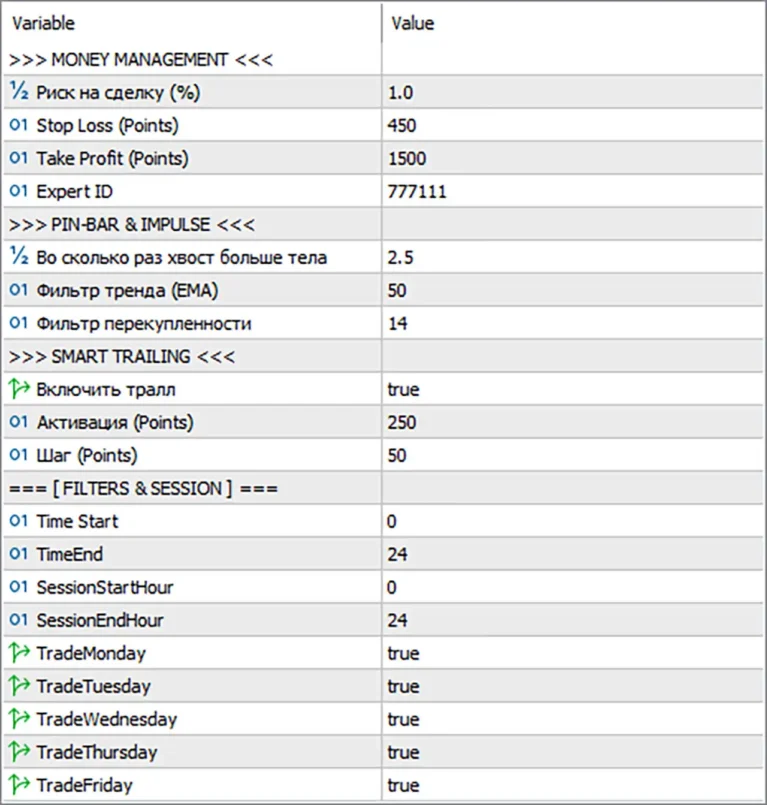Click the integer icon beside Time Start
Screen dimensions: 767x805
pyautogui.click(x=18, y=521)
